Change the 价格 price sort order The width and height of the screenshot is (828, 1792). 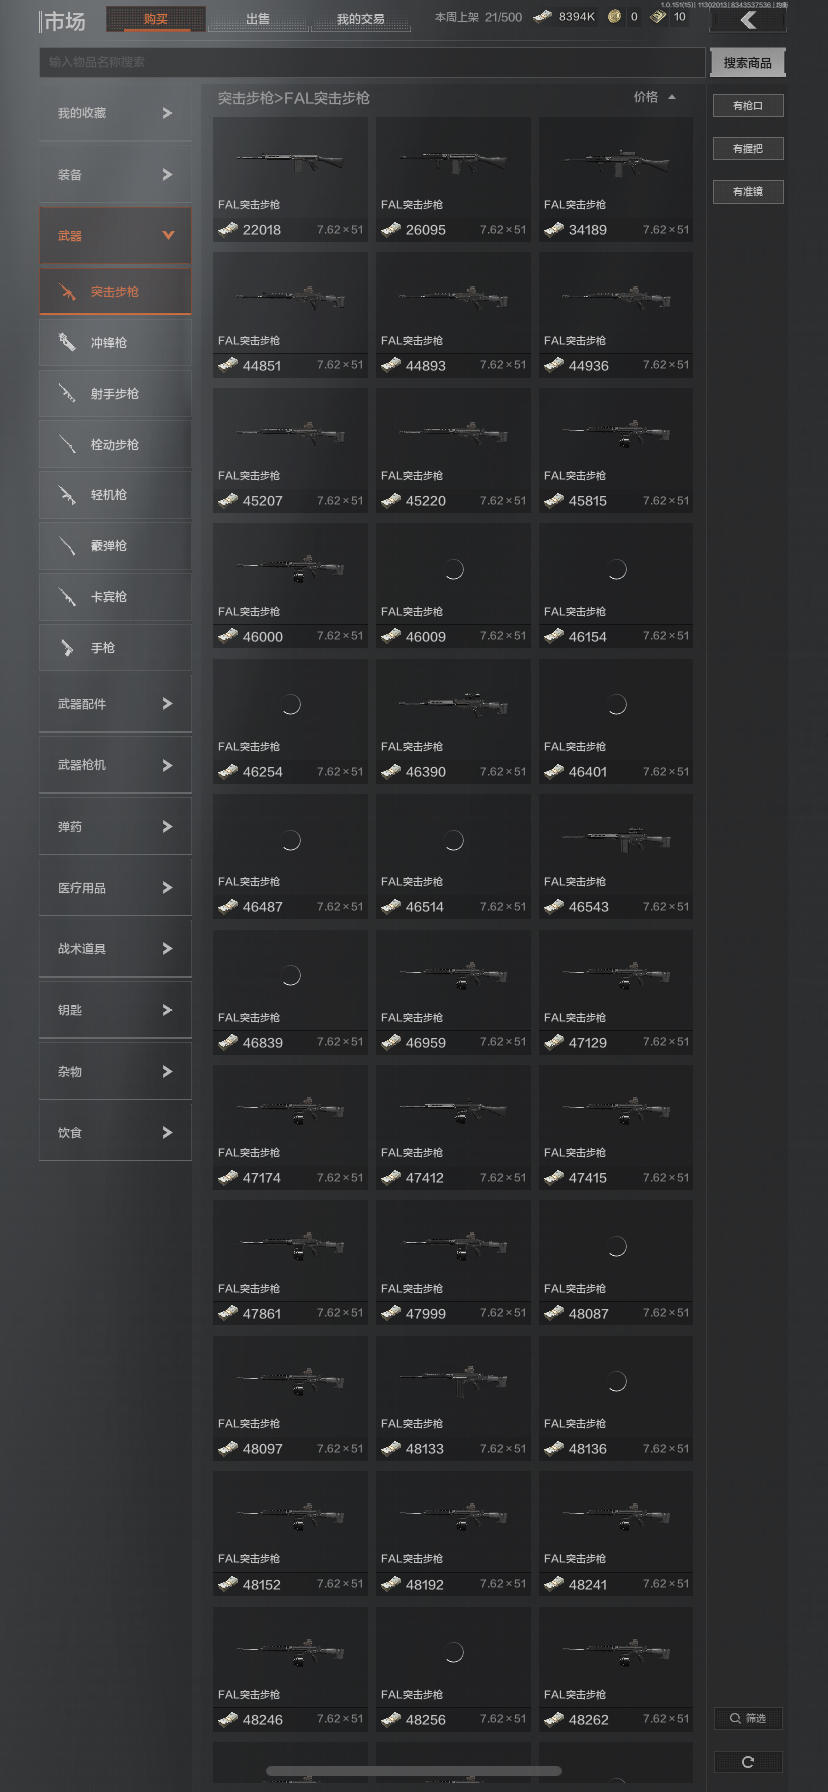(x=655, y=97)
